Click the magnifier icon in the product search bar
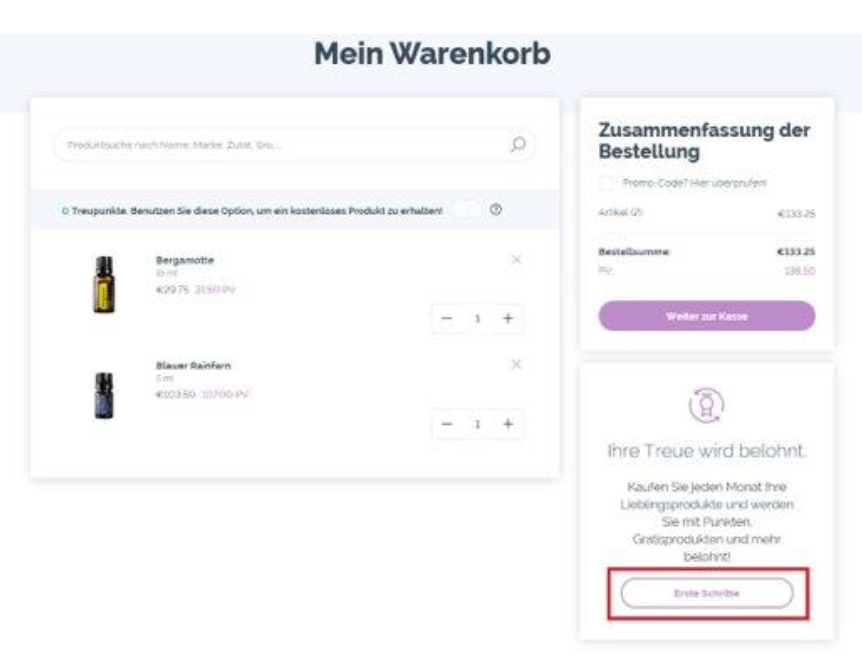The height and width of the screenshot is (670, 862). point(518,144)
